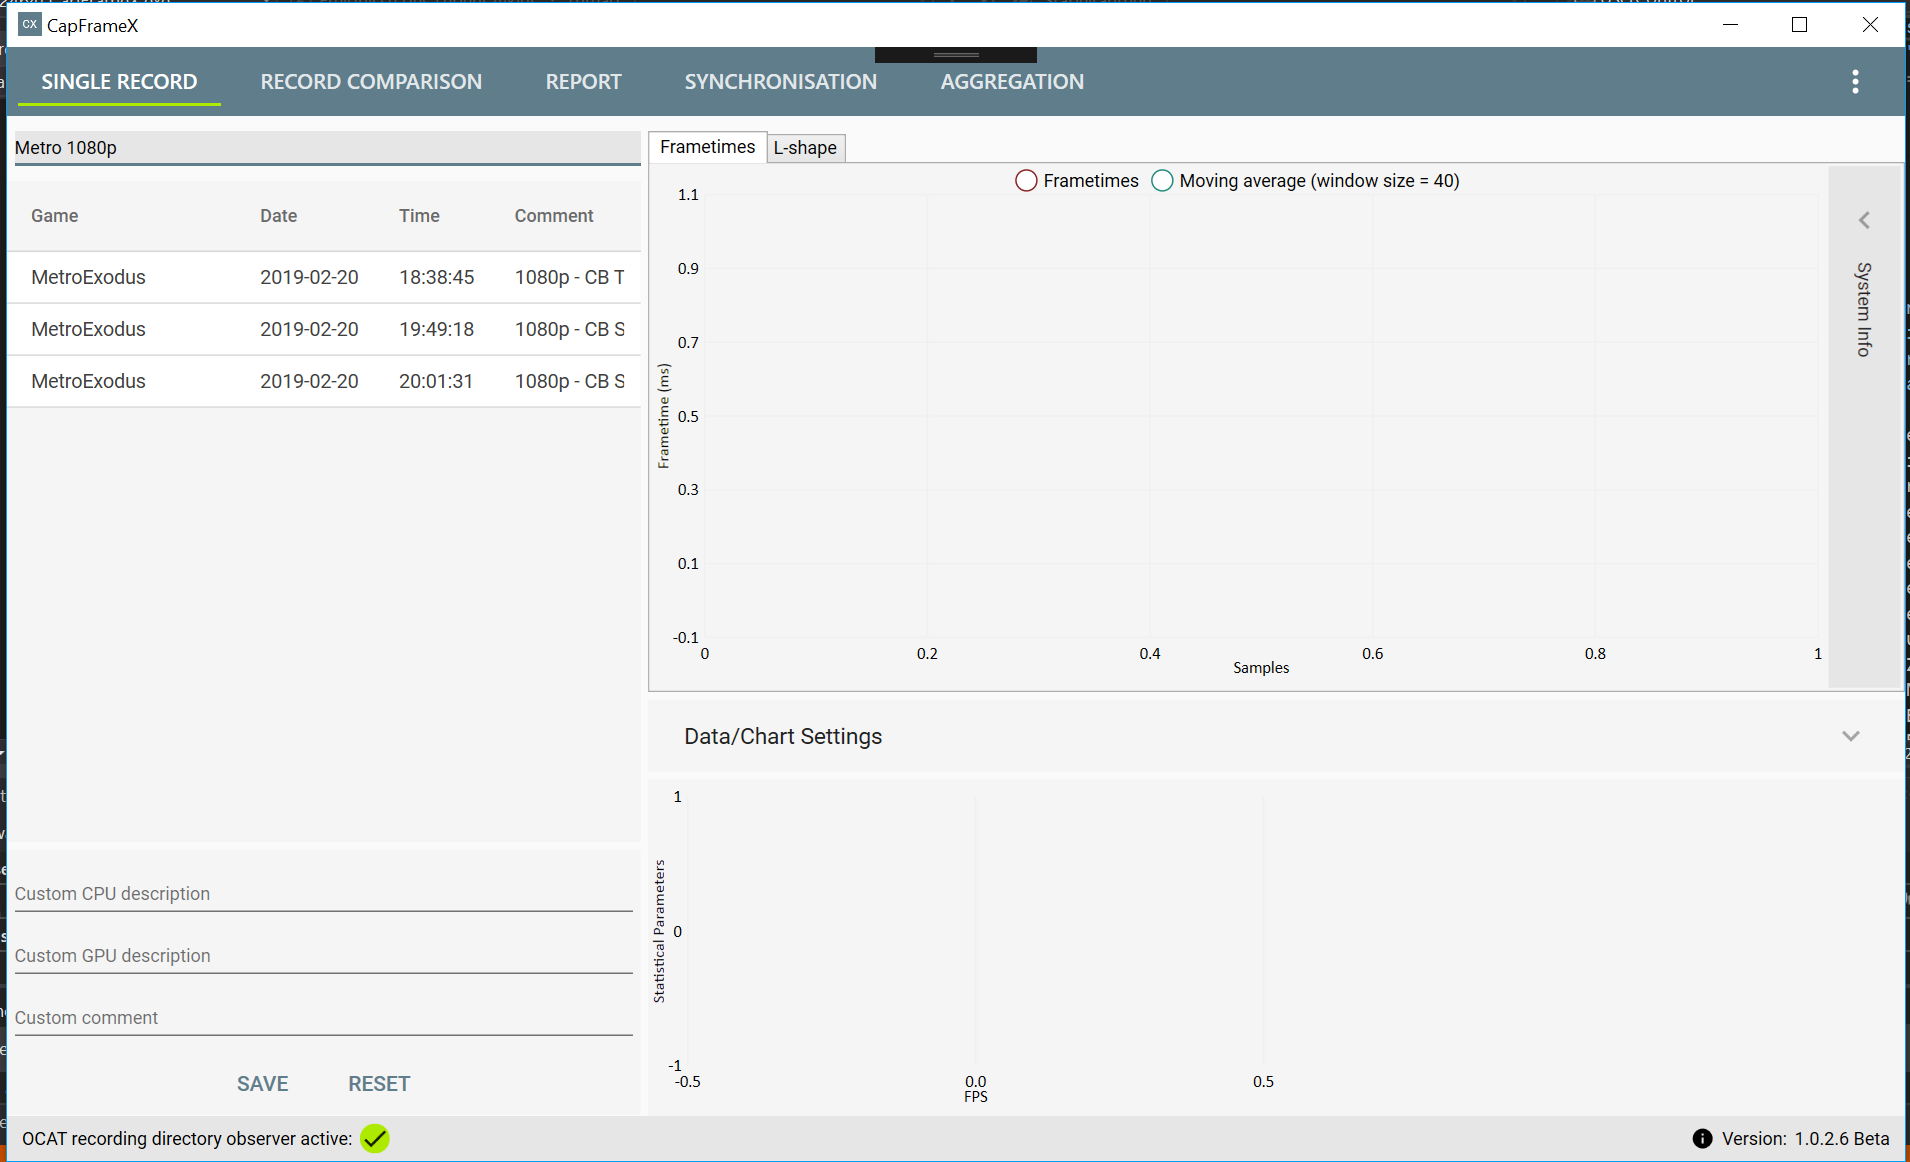Image resolution: width=1910 pixels, height=1162 pixels.
Task: Sort records by Time column header
Action: click(x=419, y=216)
